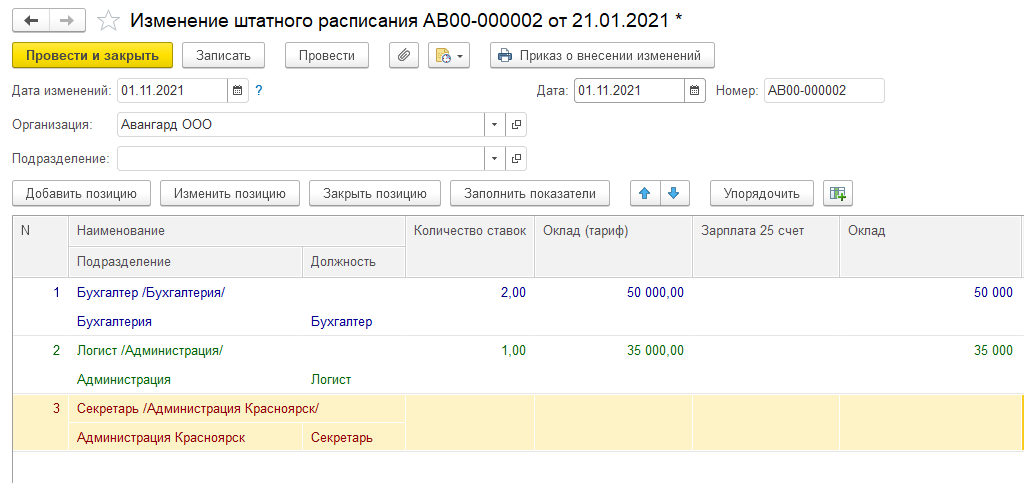Click the Номер input field

tap(823, 91)
